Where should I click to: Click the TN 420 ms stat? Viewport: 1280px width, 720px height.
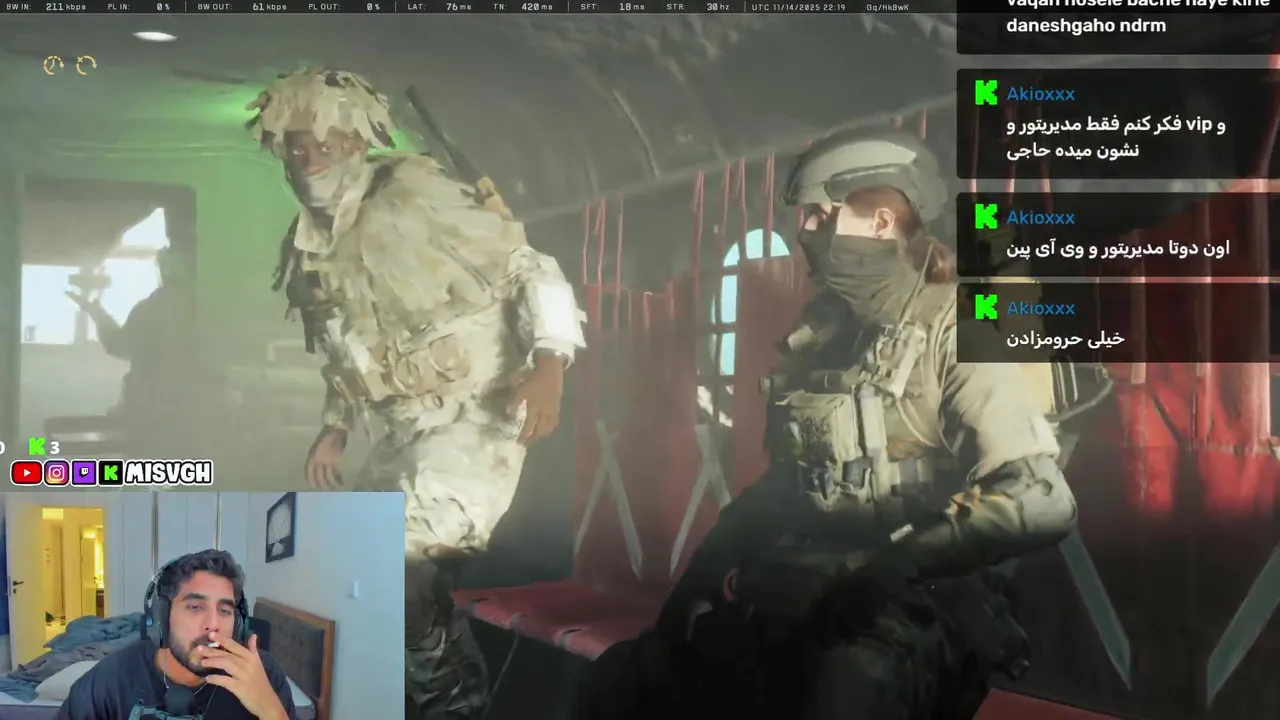click(x=524, y=6)
